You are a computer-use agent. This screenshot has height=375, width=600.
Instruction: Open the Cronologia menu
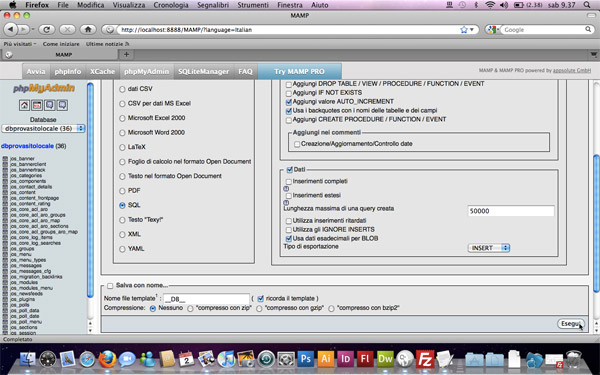171,5
